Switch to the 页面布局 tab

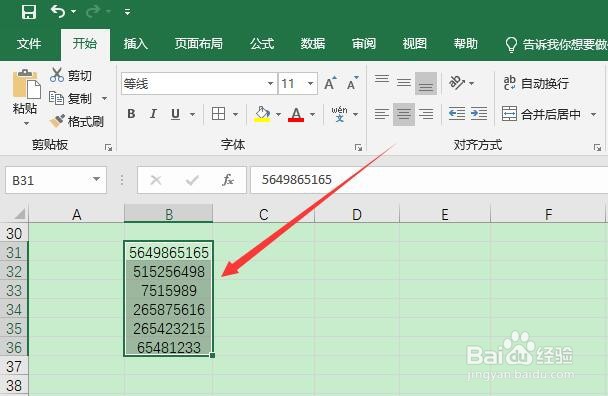[x=199, y=43]
